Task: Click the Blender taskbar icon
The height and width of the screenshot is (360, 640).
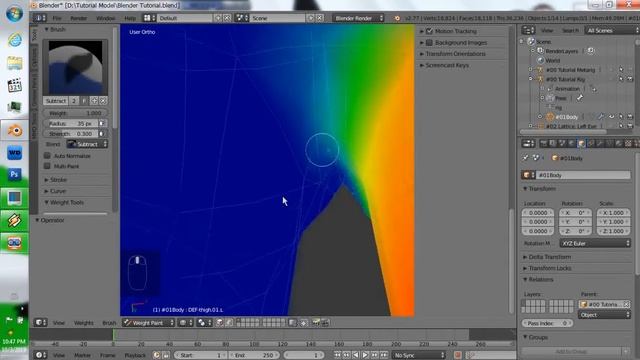Action: [x=14, y=131]
